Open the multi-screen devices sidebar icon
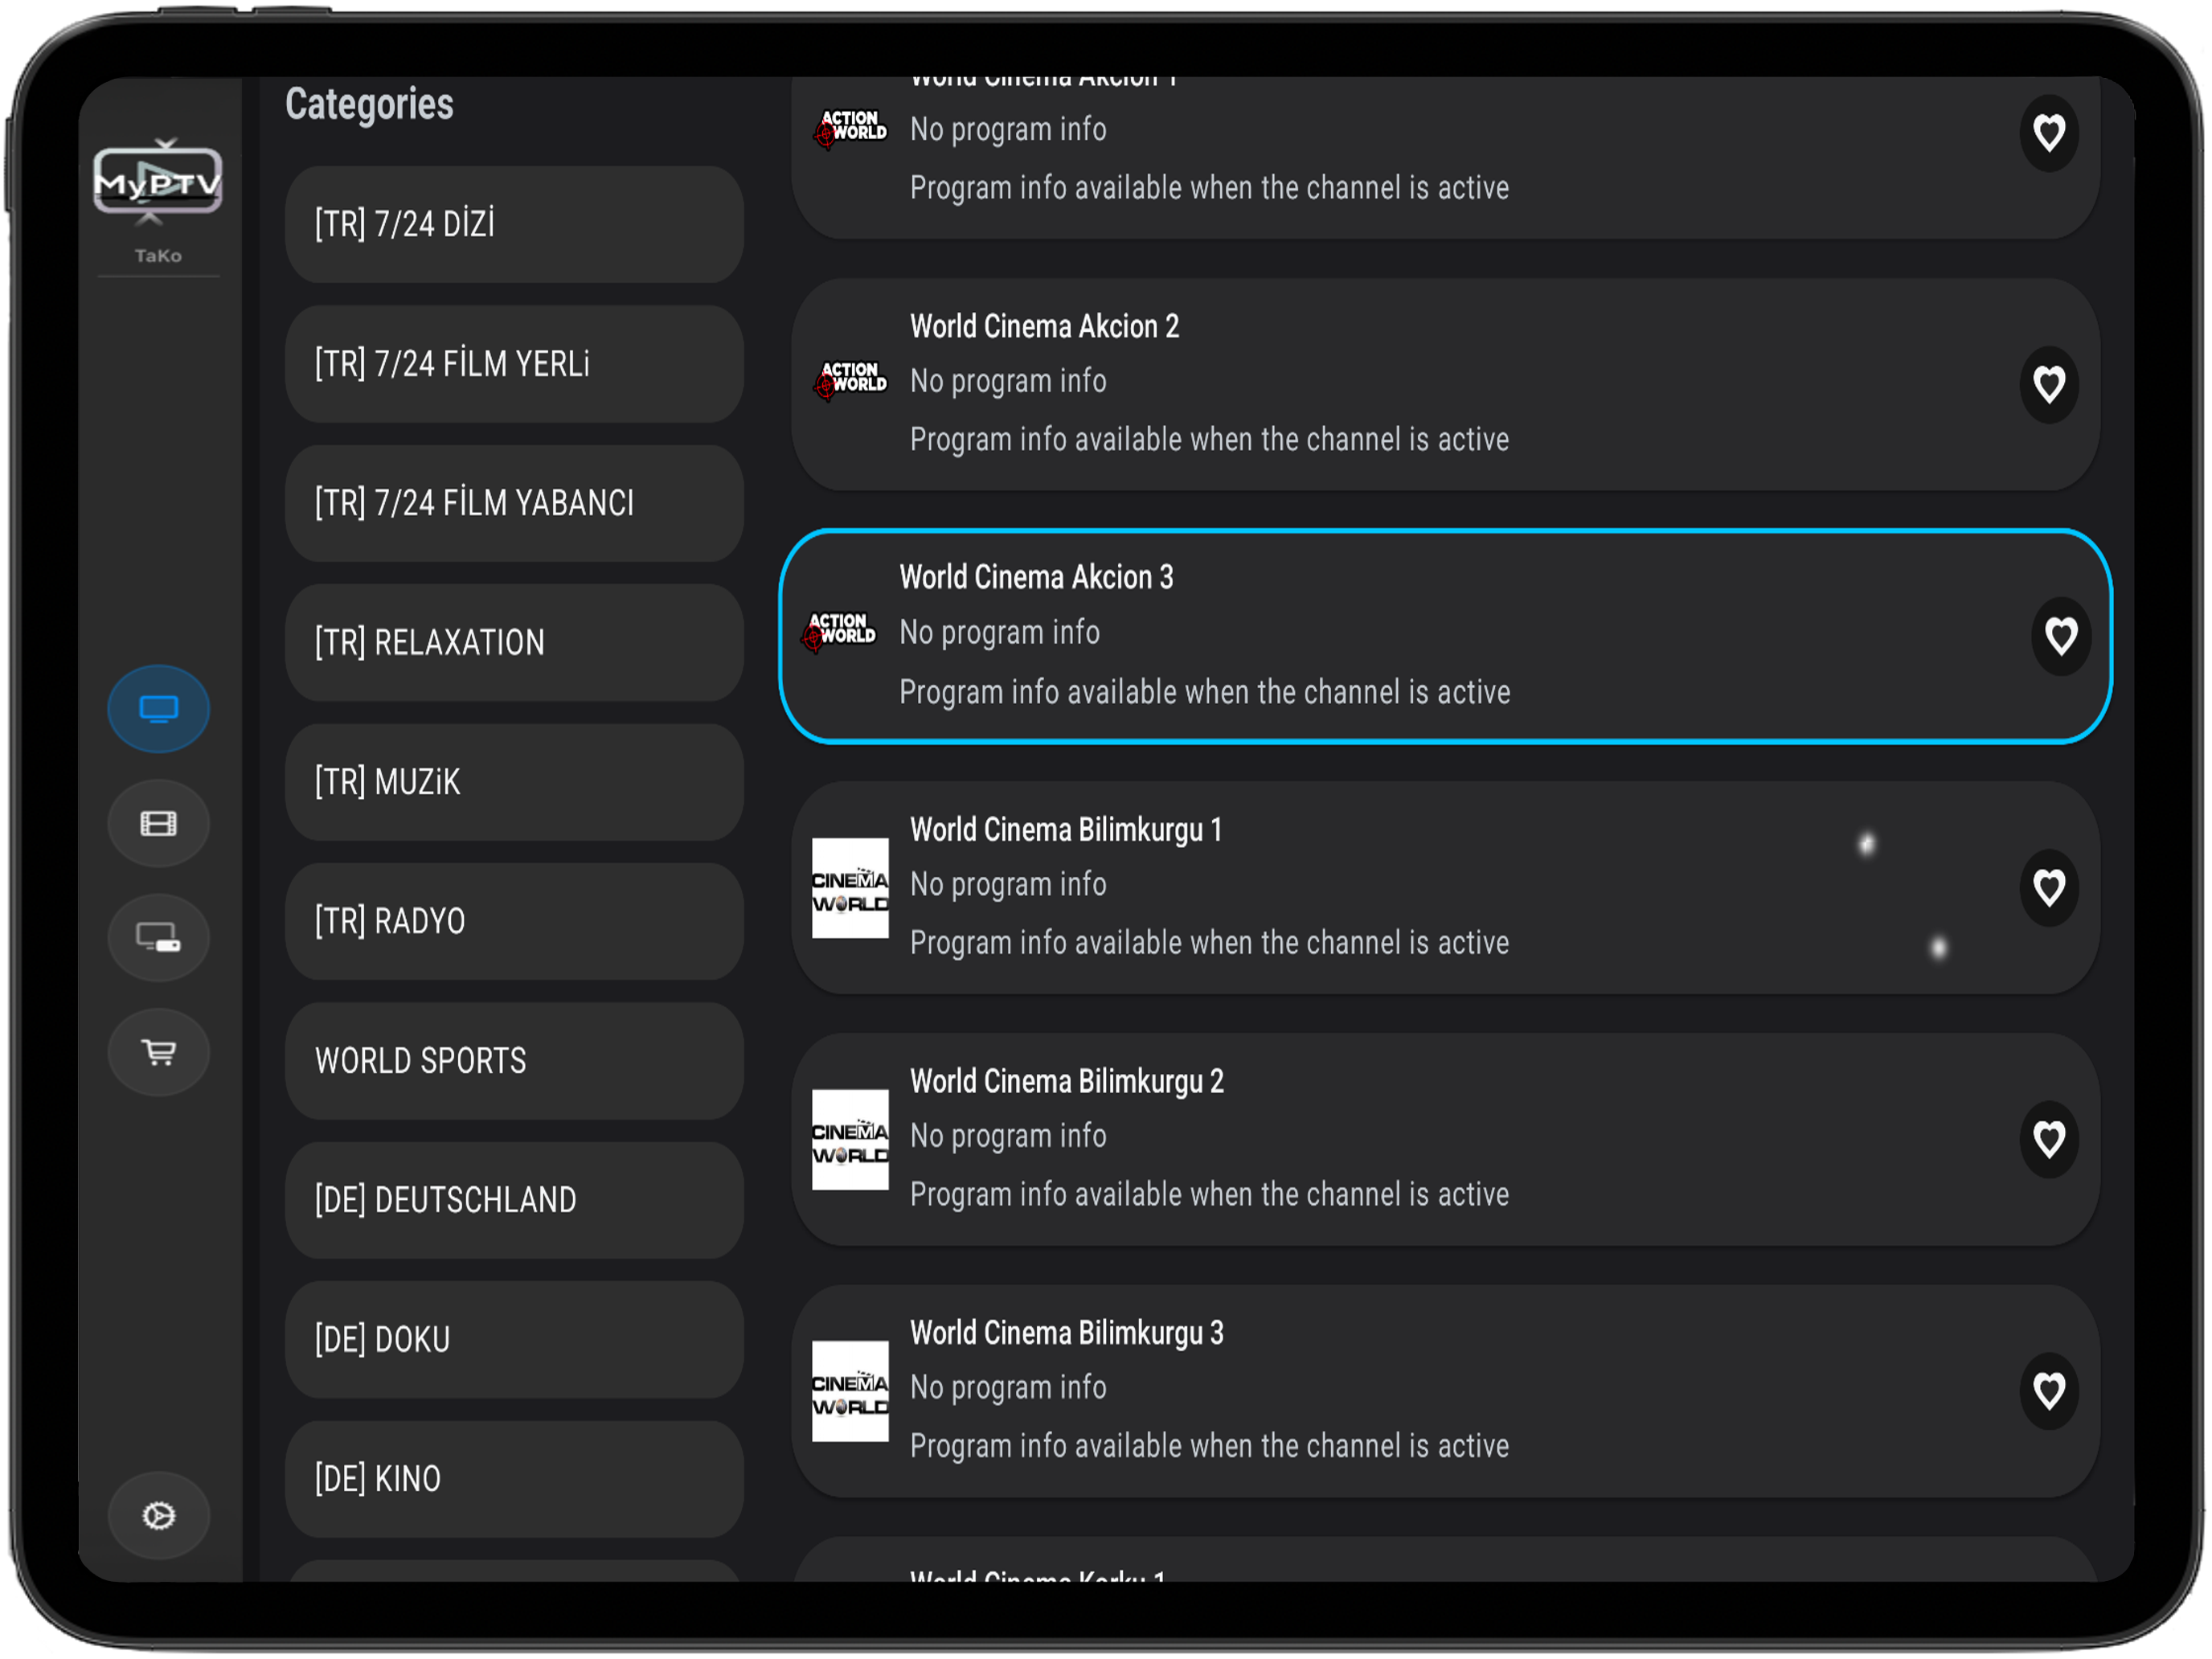2212x1659 pixels. pyautogui.click(x=158, y=938)
